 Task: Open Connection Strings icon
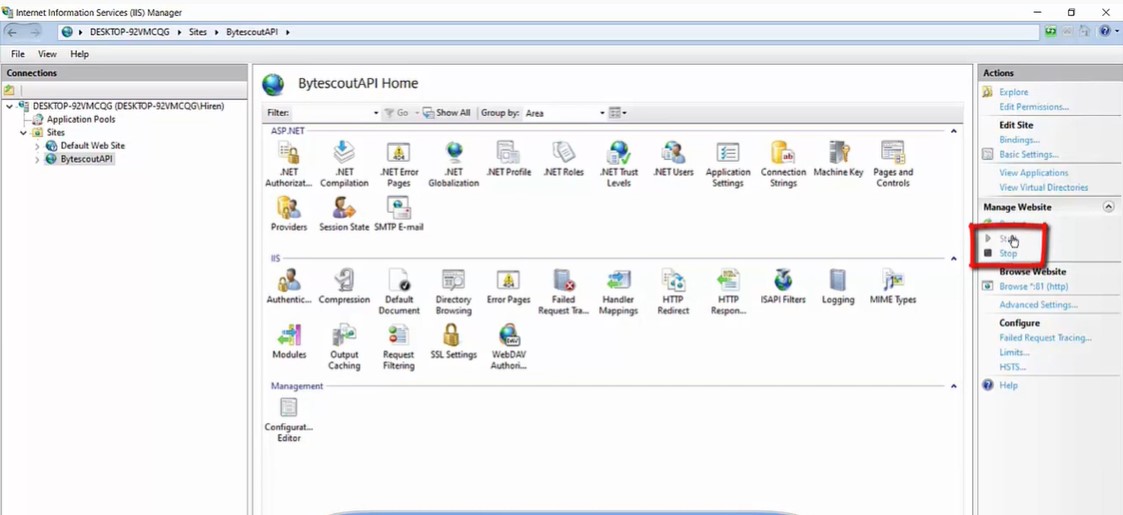783,163
